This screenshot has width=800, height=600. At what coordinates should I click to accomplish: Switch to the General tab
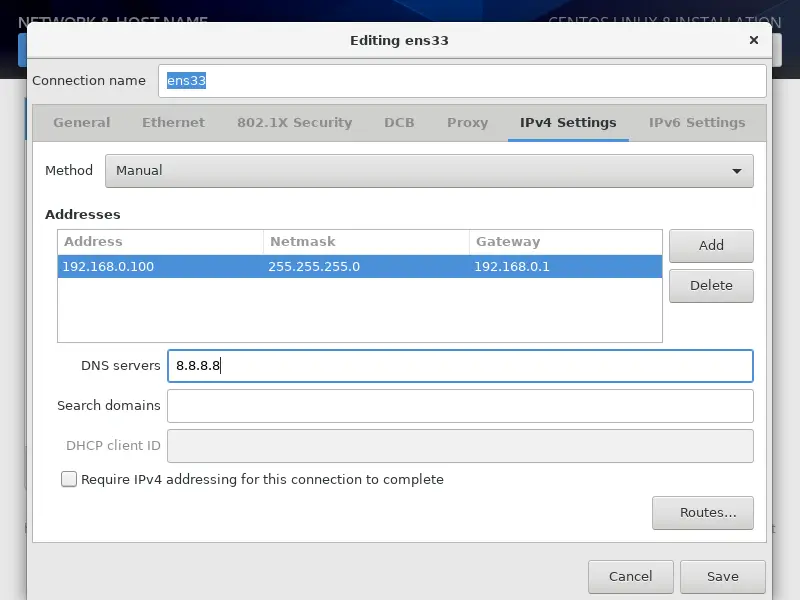coord(82,122)
